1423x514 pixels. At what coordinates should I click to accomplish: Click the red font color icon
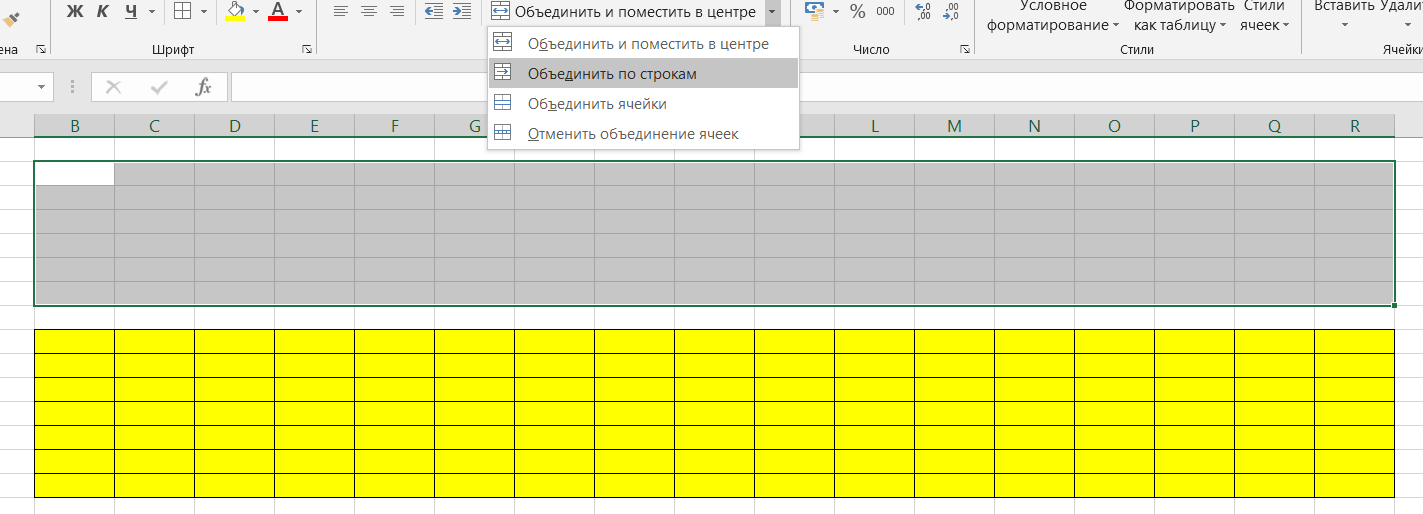pos(278,11)
